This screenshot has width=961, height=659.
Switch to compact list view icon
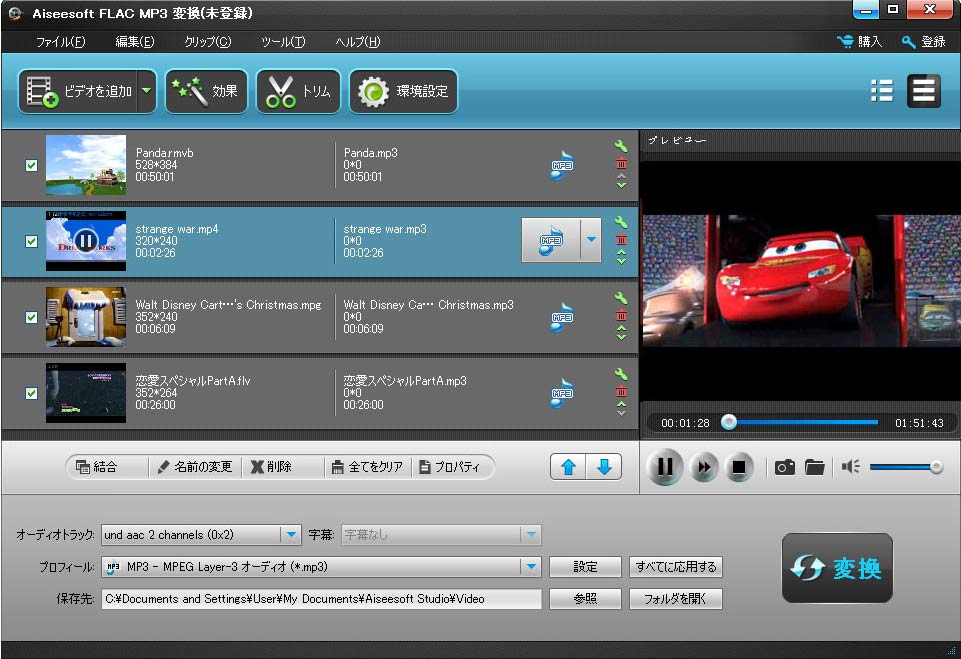pyautogui.click(x=882, y=91)
